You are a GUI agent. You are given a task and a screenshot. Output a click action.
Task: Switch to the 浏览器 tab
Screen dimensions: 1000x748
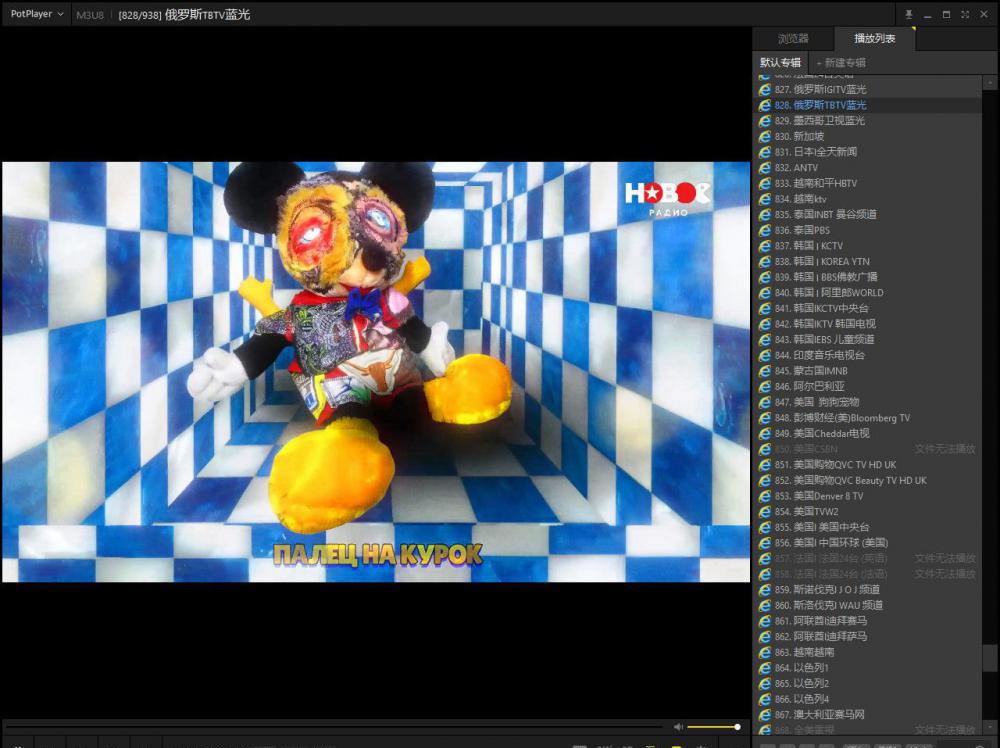(x=793, y=39)
